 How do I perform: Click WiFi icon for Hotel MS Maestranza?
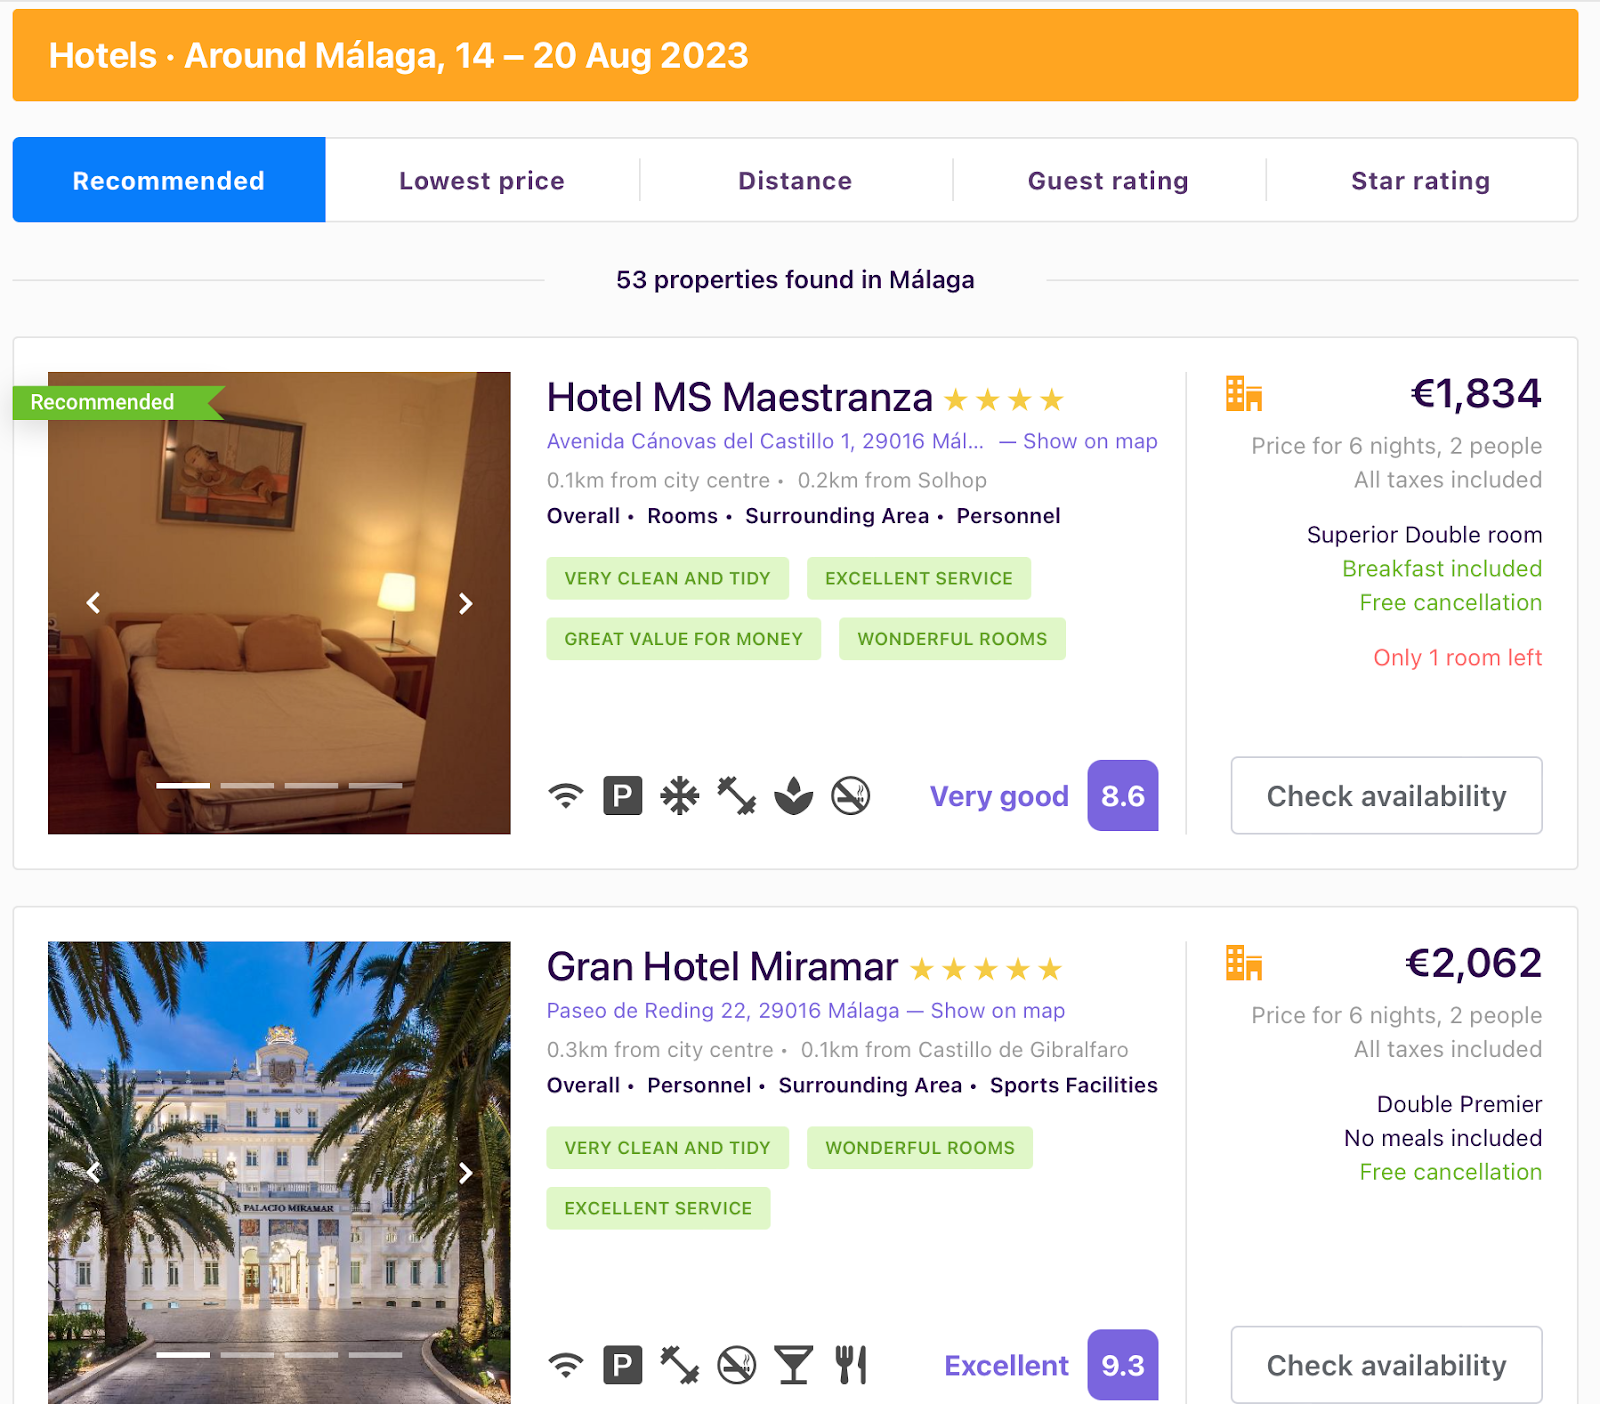[x=566, y=796]
